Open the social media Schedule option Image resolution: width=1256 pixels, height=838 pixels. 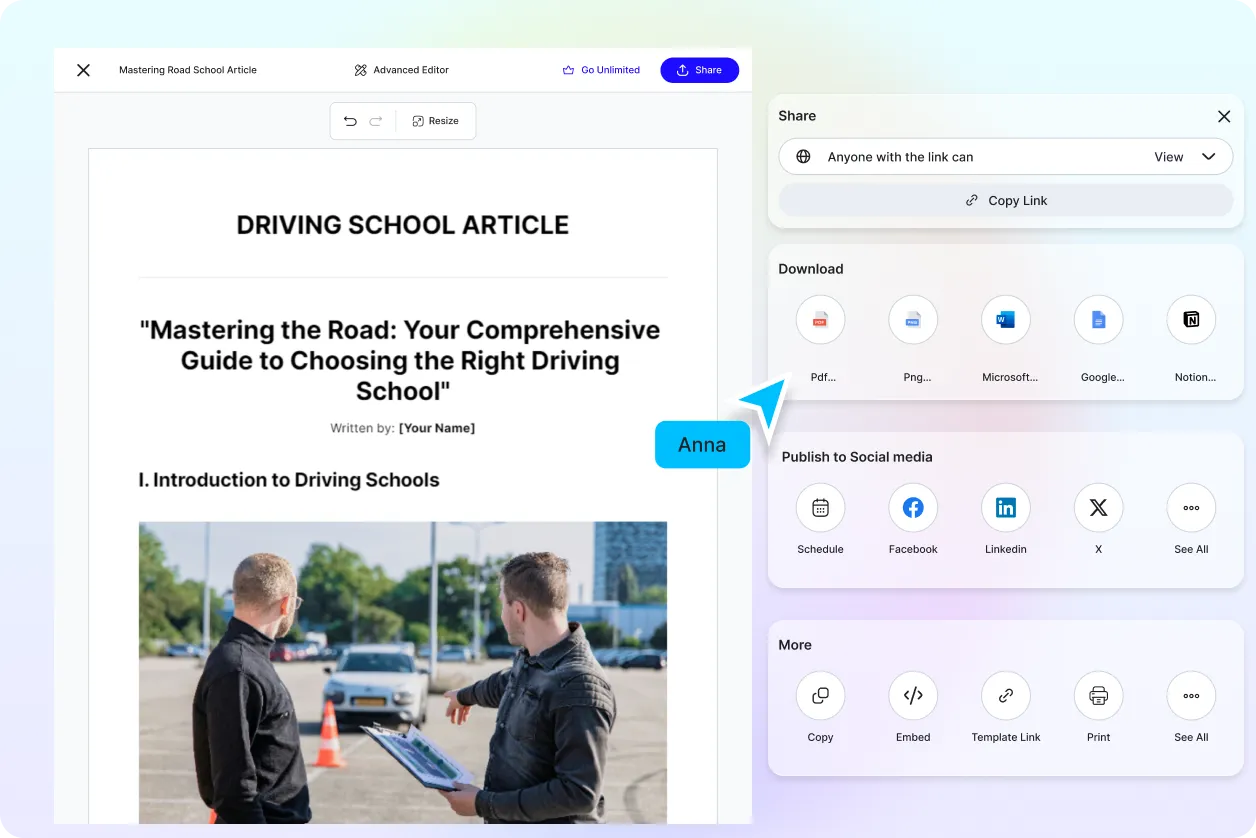coord(820,507)
